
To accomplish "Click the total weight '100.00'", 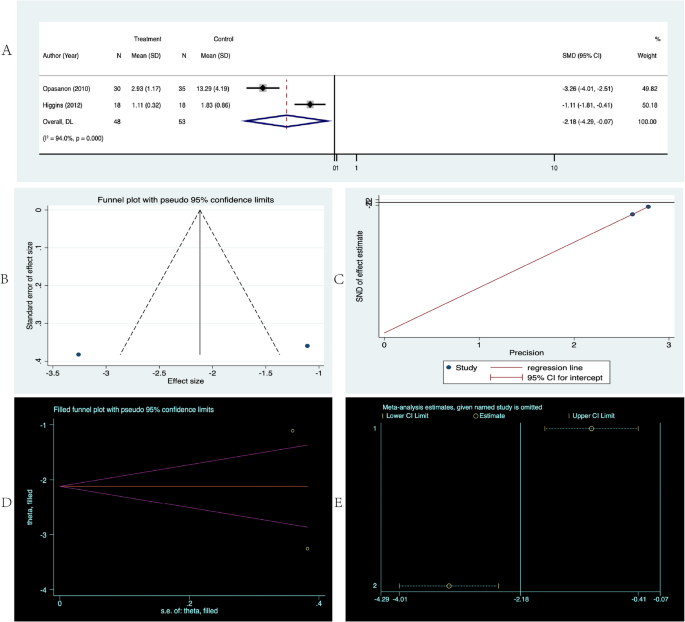I will (x=647, y=122).
